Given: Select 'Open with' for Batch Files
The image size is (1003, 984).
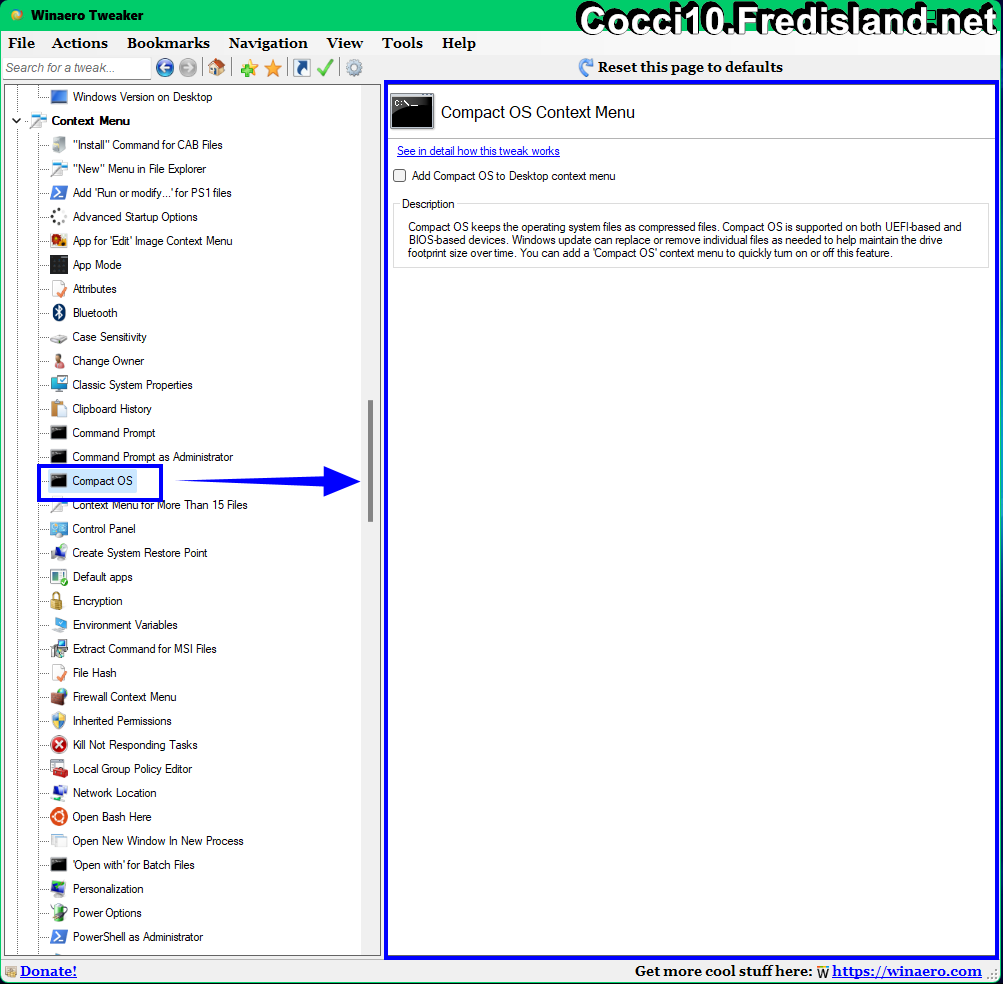Looking at the screenshot, I should click(x=134, y=865).
